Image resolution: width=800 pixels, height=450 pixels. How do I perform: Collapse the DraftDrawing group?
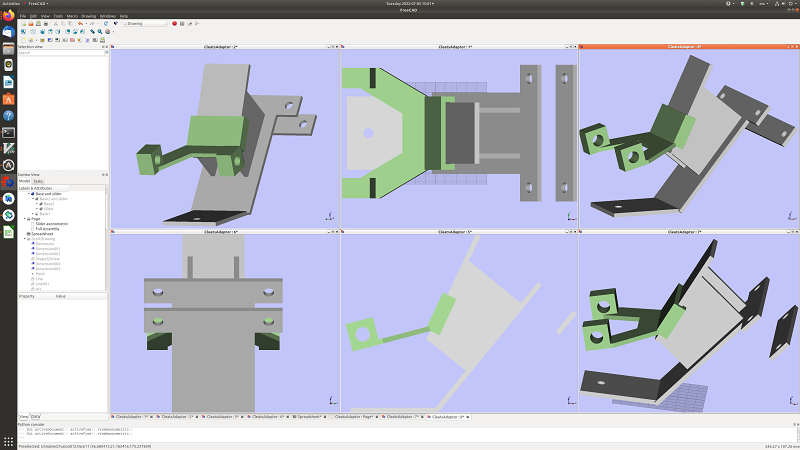24,238
